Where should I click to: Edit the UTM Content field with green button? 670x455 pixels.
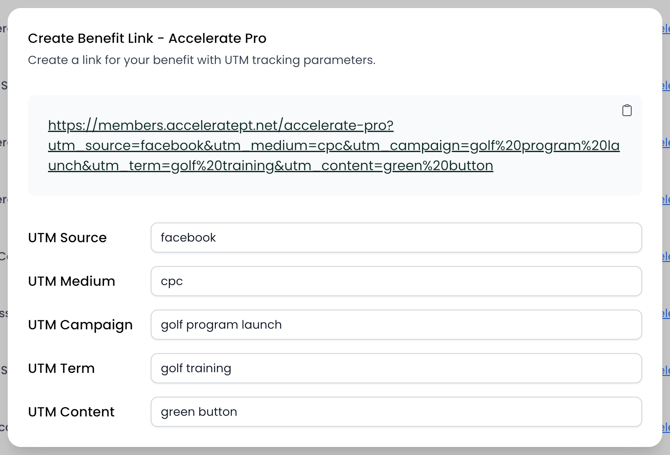click(x=395, y=412)
